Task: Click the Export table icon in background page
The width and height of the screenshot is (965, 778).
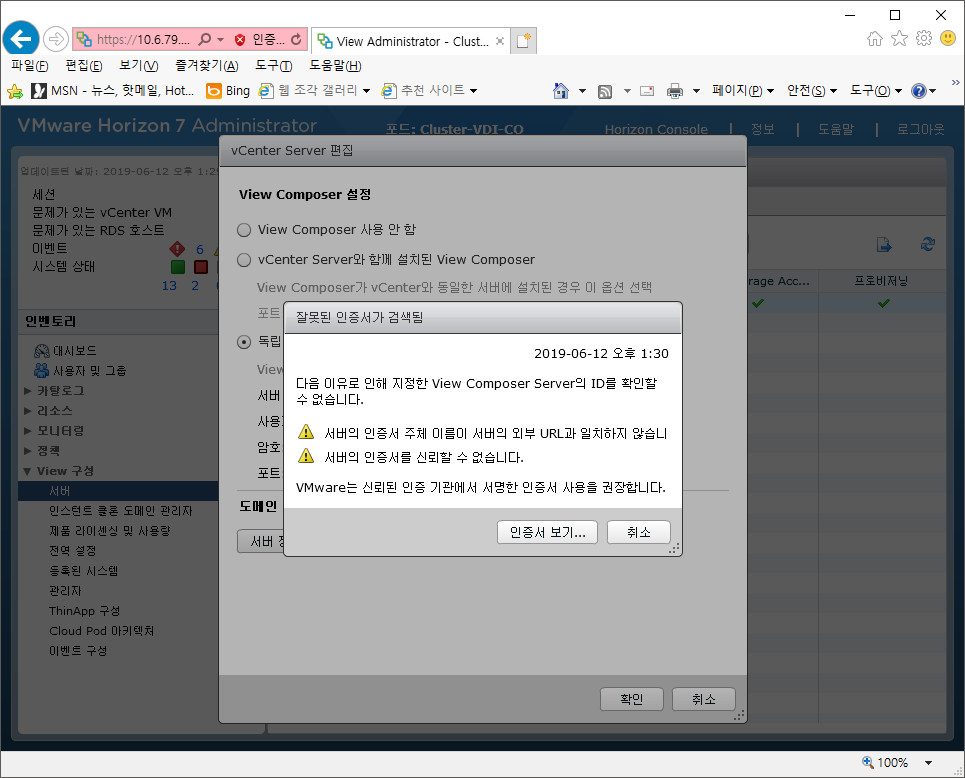Action: coord(884,245)
